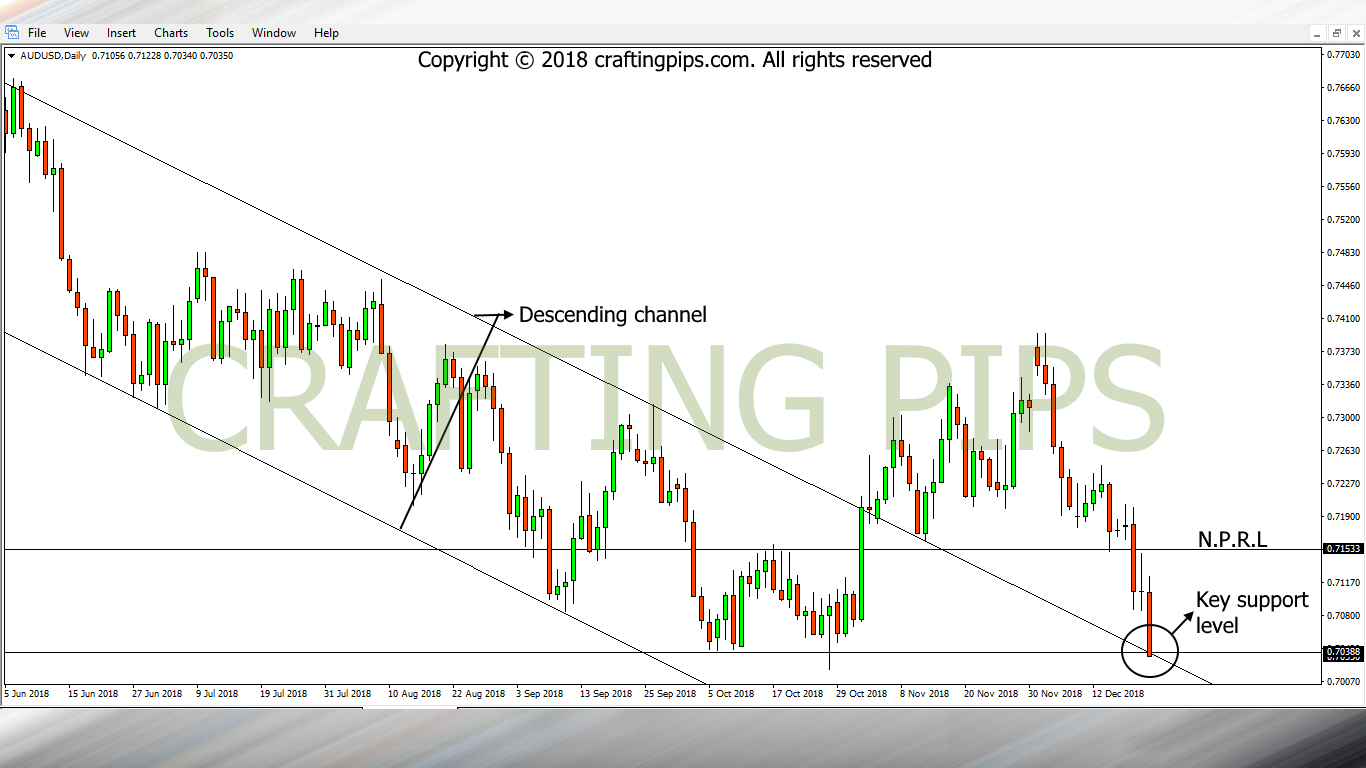Click the '12 Dec 2018' date label
The height and width of the screenshot is (768, 1366).
pos(1117,692)
